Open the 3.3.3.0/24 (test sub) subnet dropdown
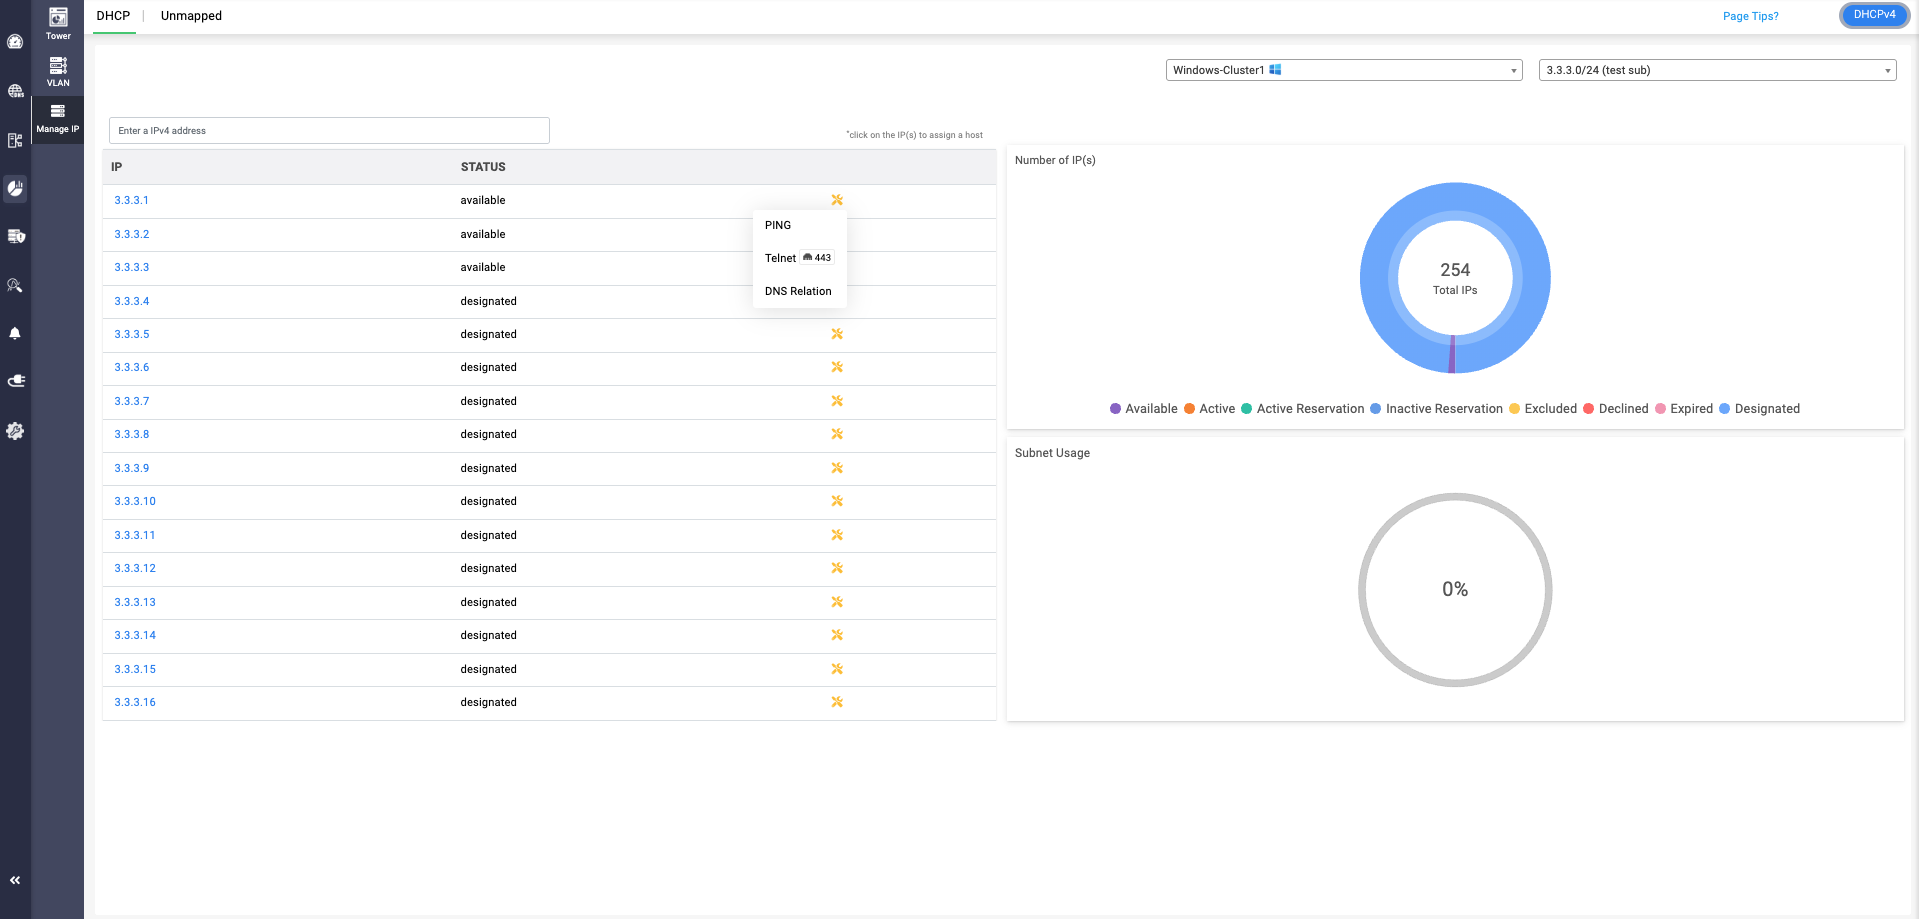The height and width of the screenshot is (919, 1919). (x=1717, y=70)
